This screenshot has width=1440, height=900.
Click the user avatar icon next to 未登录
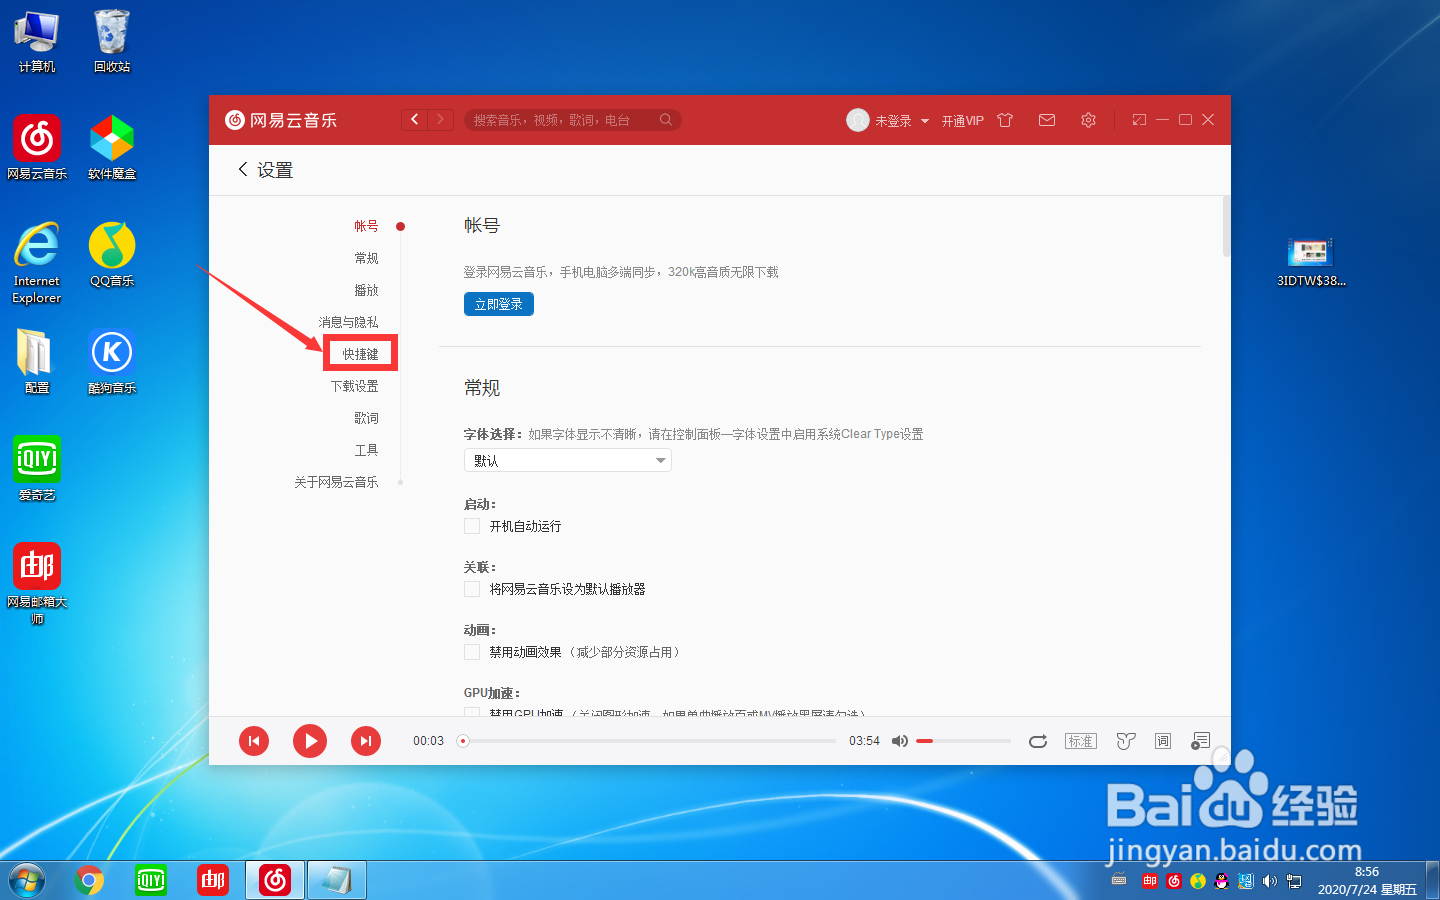pos(857,120)
